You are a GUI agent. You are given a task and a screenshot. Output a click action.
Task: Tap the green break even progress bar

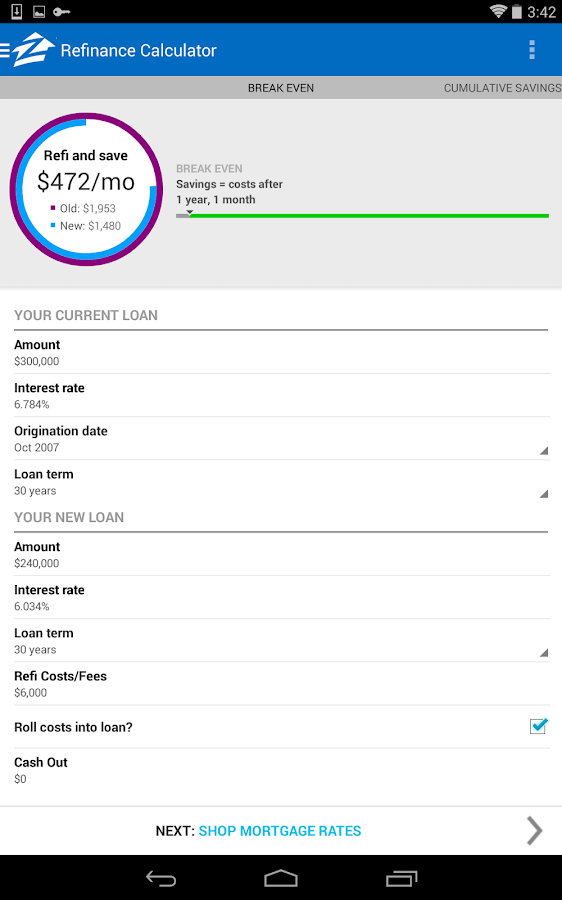click(369, 216)
